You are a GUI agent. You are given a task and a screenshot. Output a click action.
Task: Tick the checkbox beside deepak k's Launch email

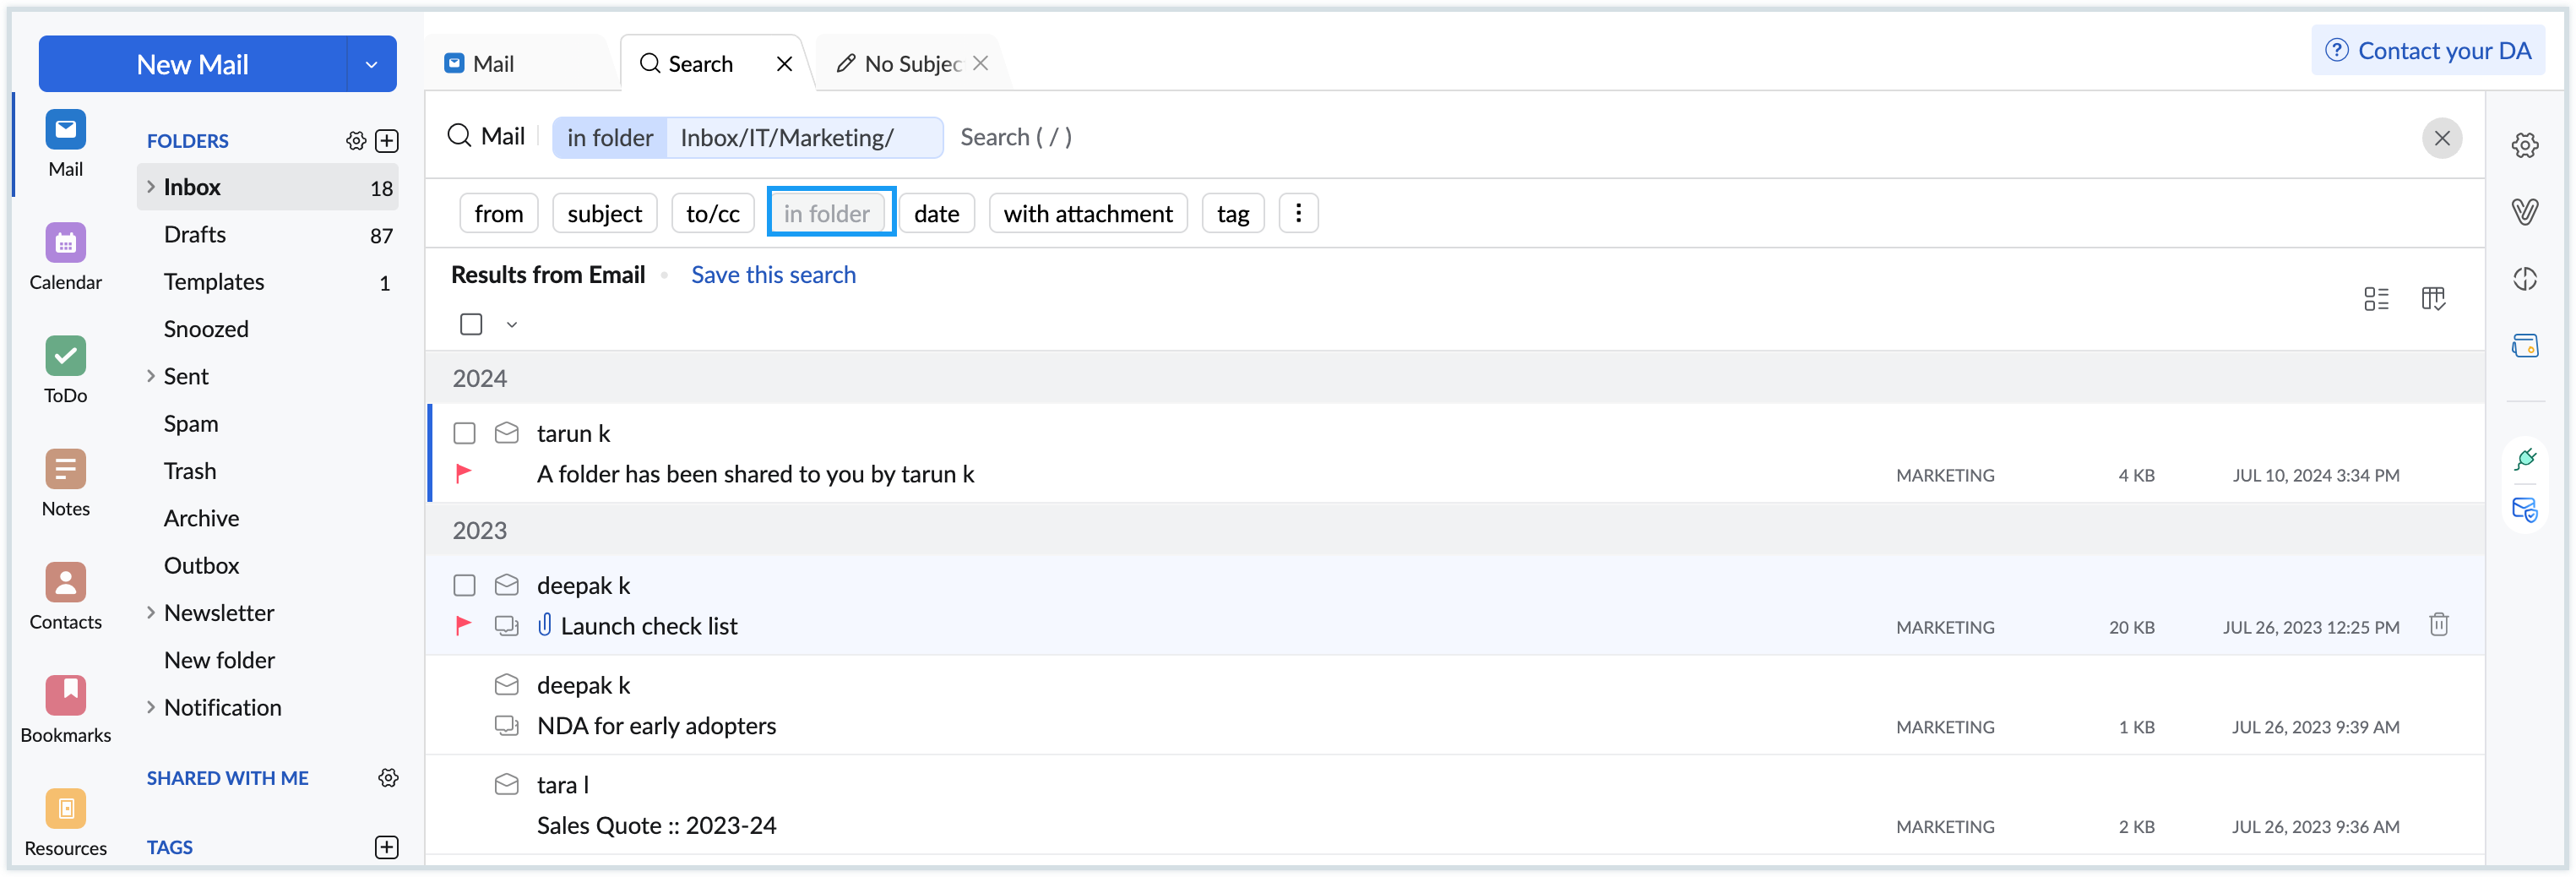tap(464, 585)
